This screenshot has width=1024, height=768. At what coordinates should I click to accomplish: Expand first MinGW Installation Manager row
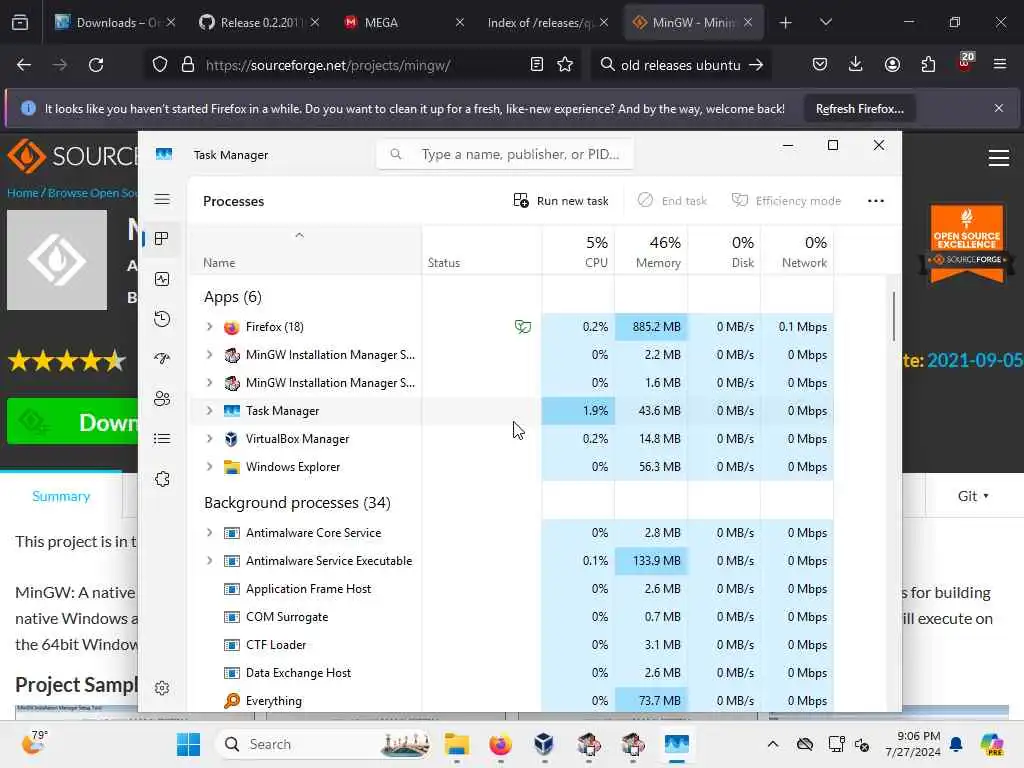click(209, 354)
